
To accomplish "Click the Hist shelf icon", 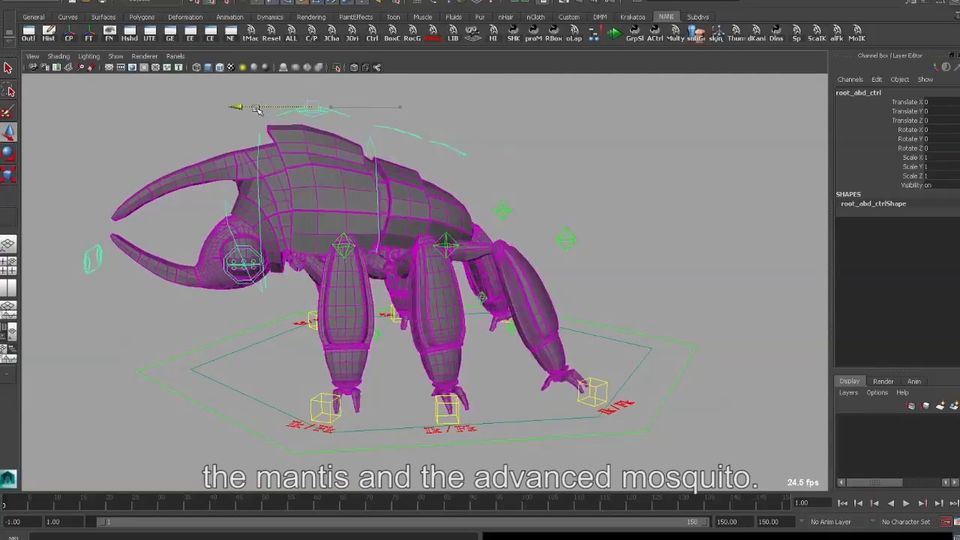I will pyautogui.click(x=49, y=33).
